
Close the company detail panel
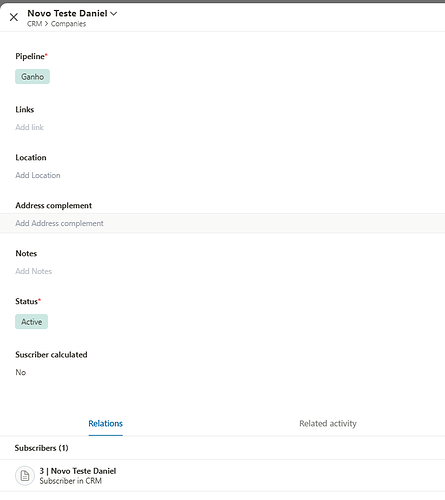point(14,17)
